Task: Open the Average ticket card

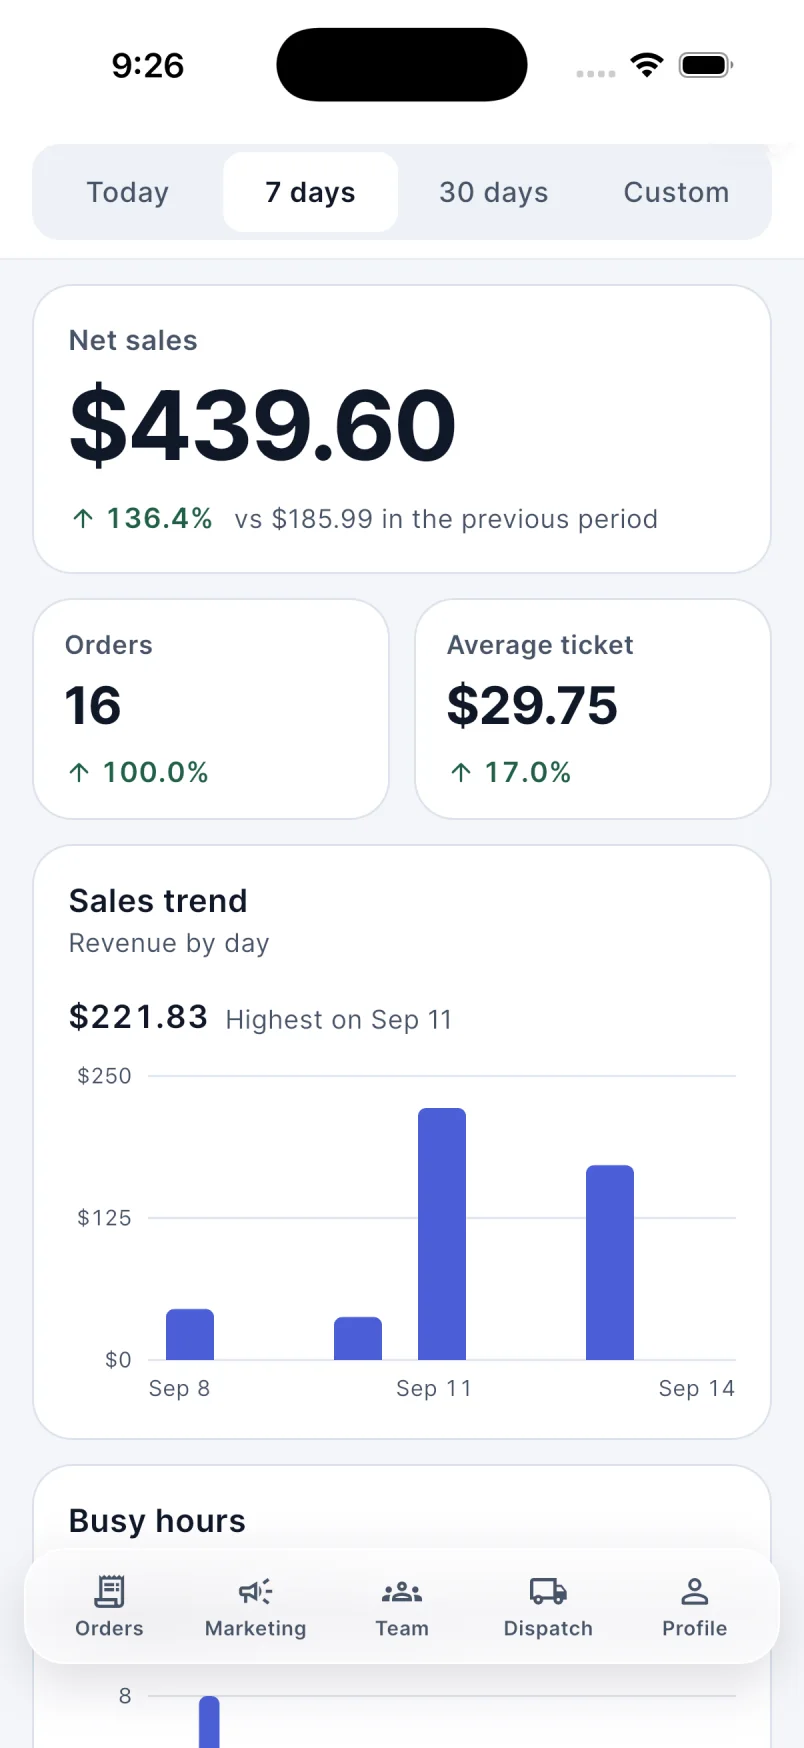Action: click(593, 709)
